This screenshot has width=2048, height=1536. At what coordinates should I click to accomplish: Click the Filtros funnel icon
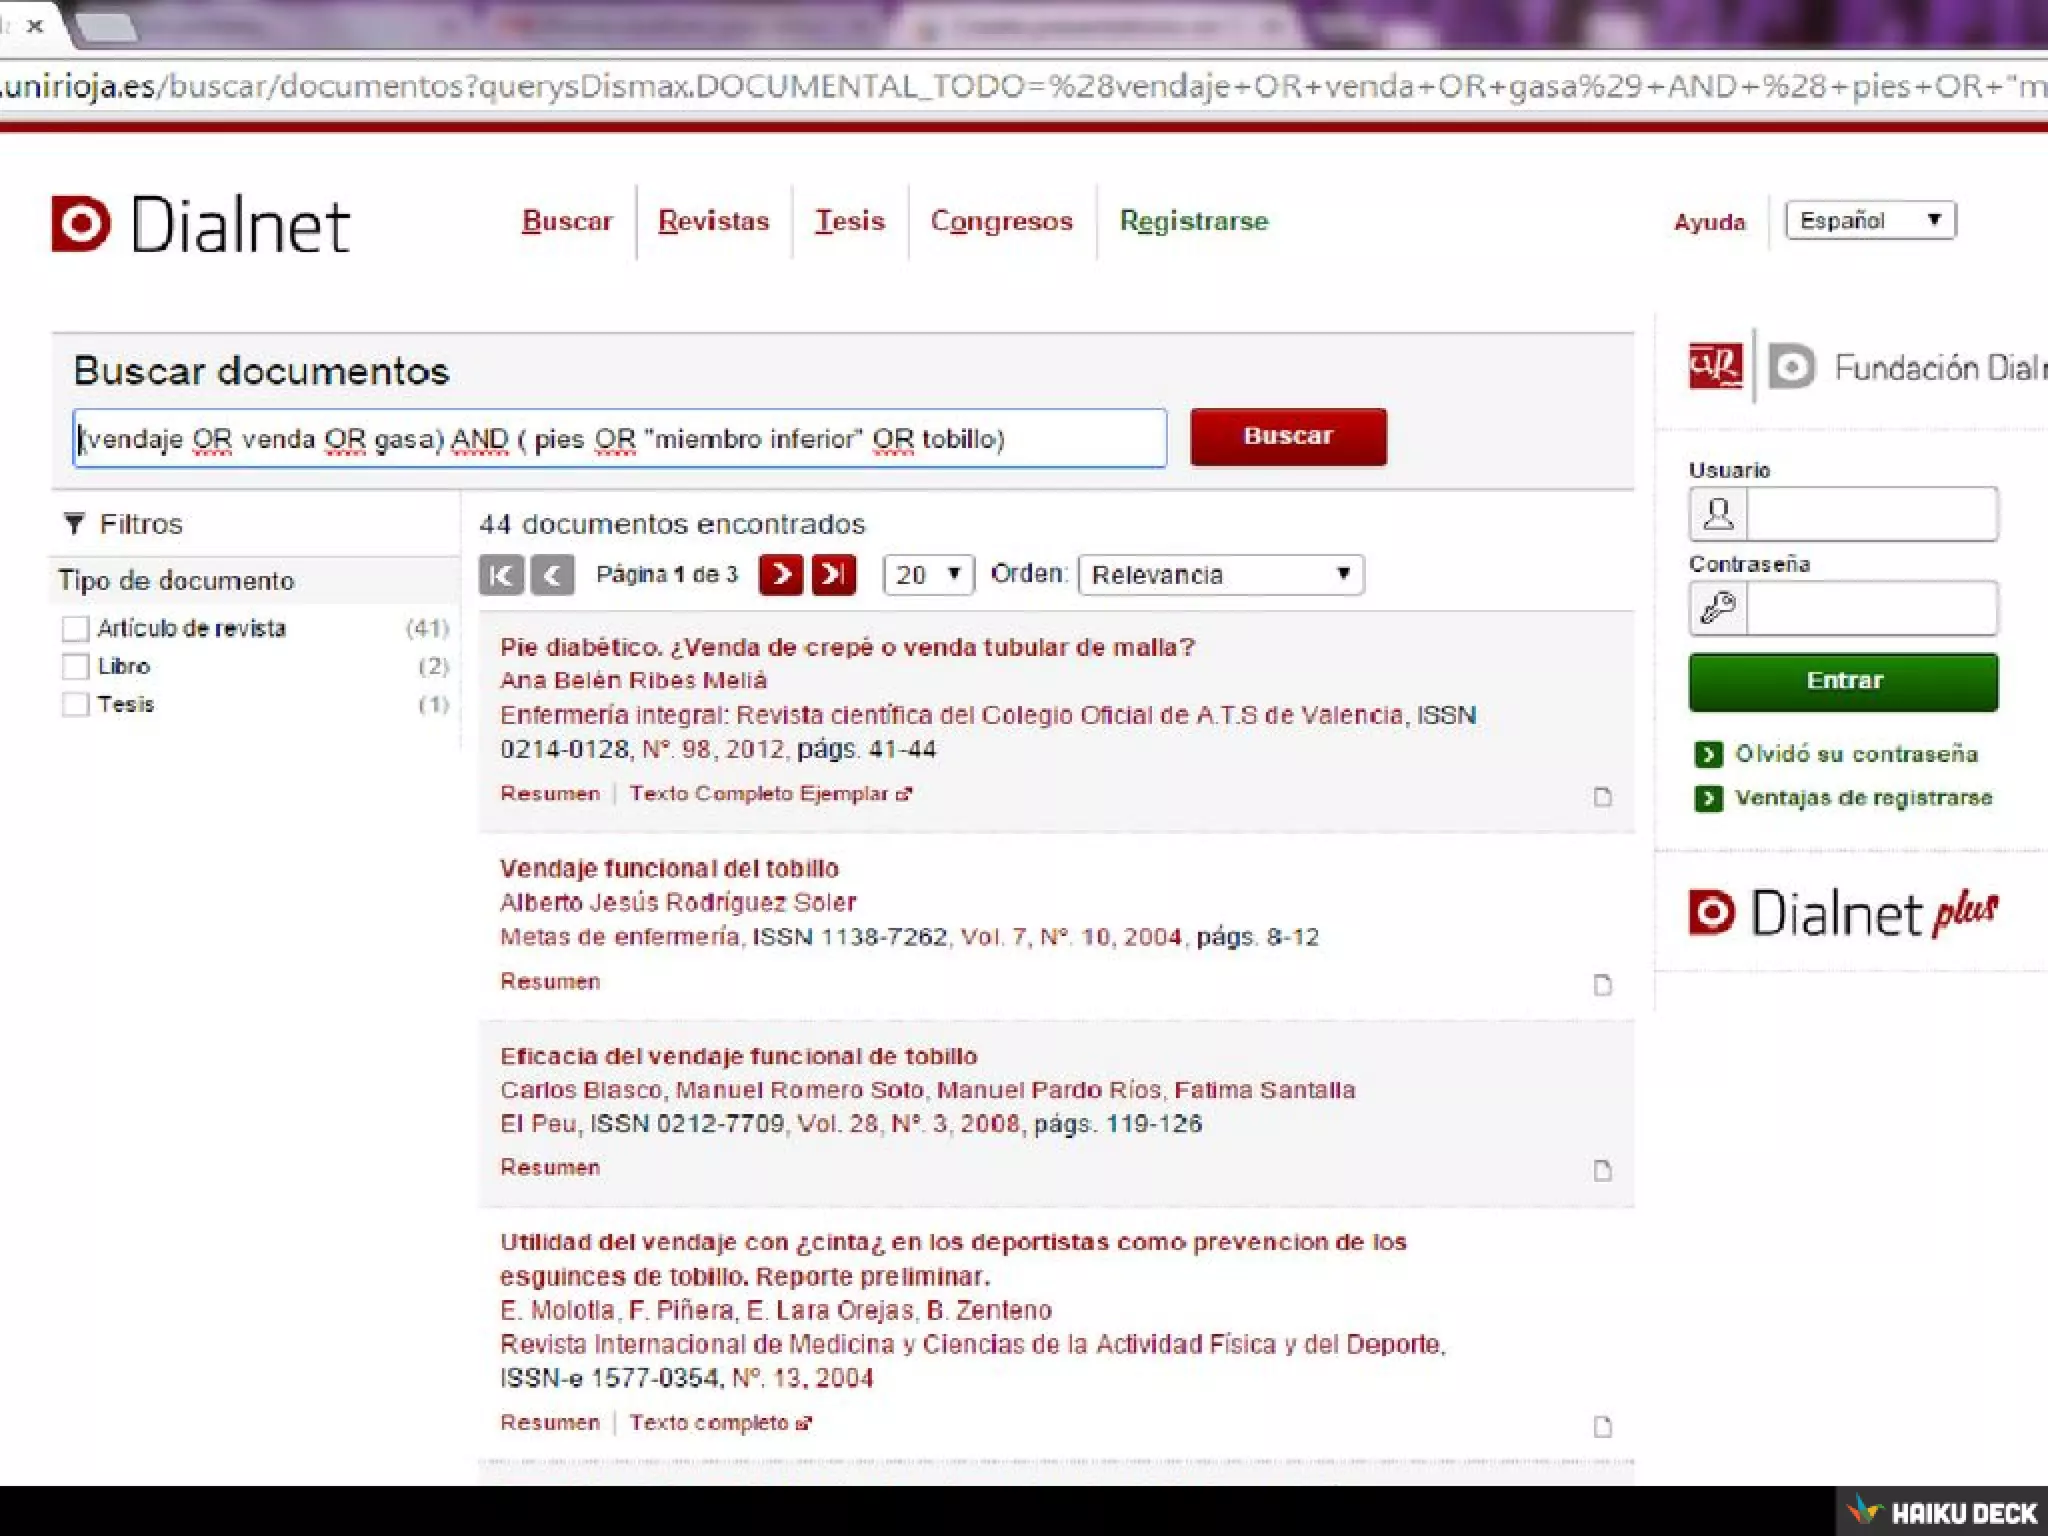(x=73, y=524)
